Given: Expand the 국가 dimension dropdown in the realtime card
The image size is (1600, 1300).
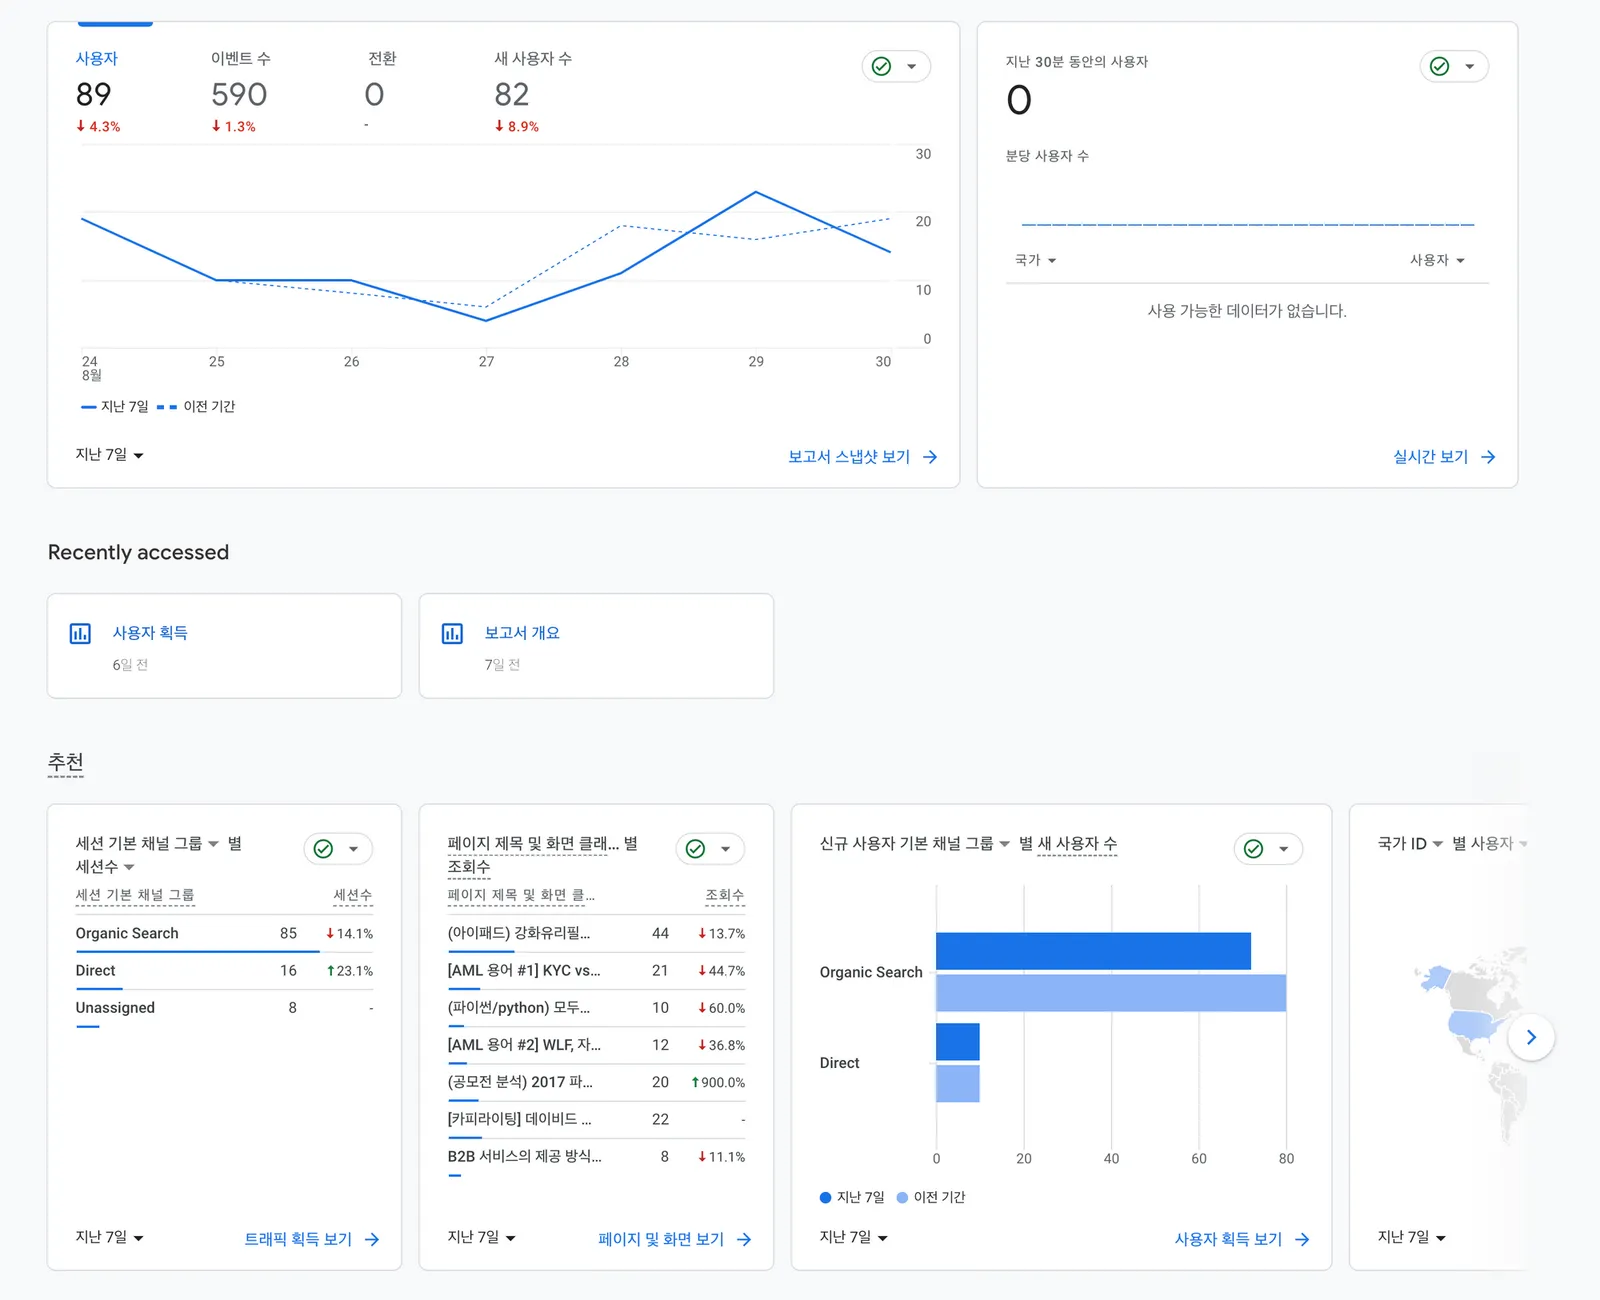Looking at the screenshot, I should (1036, 260).
